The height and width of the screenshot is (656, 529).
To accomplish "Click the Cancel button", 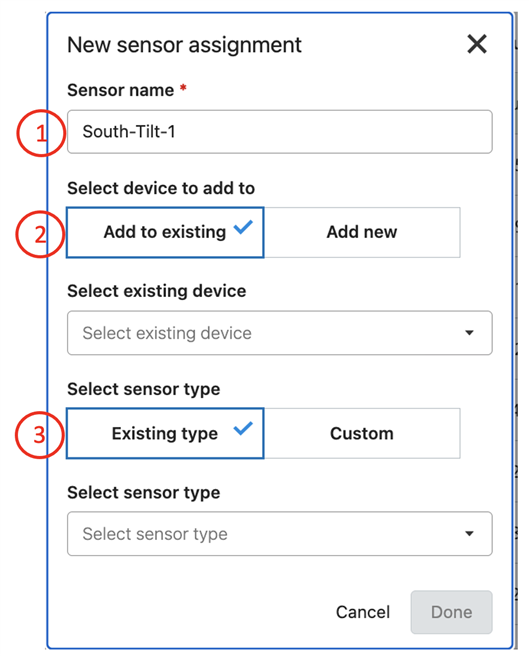I will click(x=363, y=612).
